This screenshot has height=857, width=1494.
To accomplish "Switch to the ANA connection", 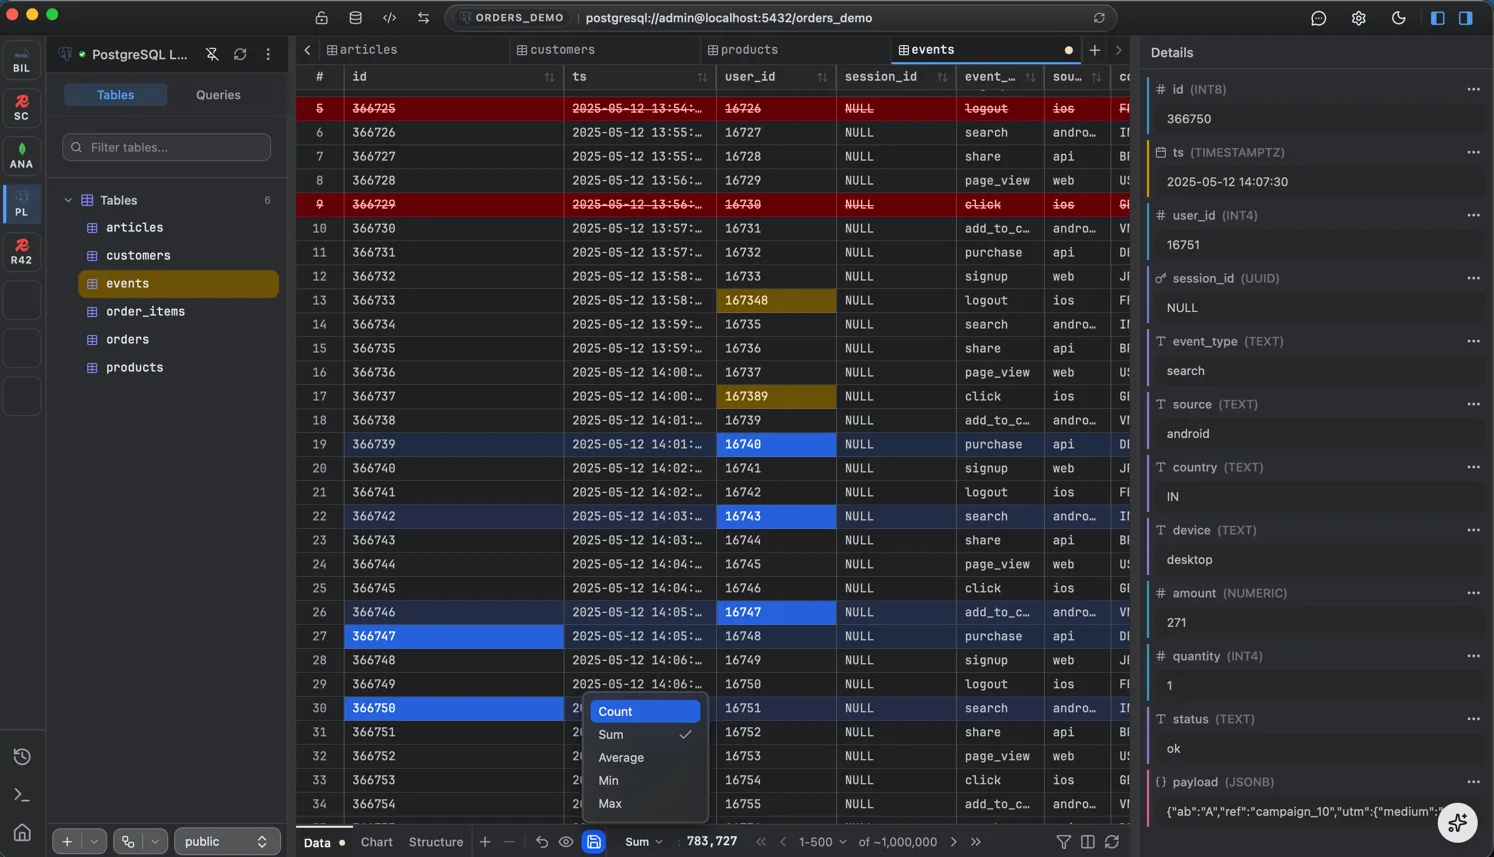I will pos(22,156).
